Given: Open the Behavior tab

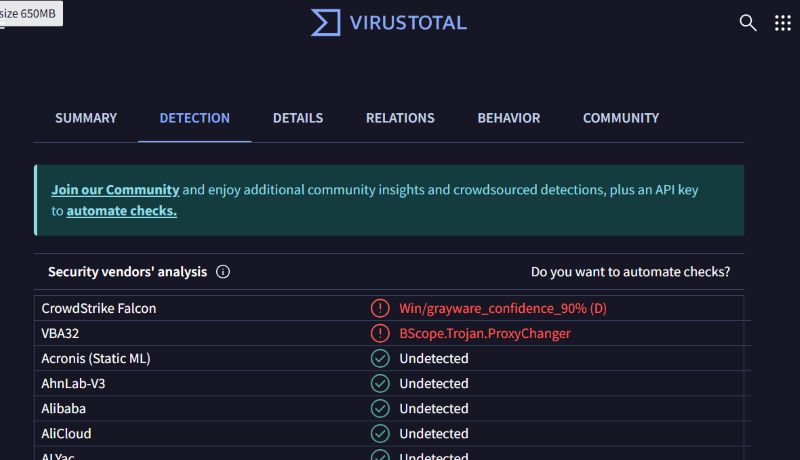Looking at the screenshot, I should coord(508,118).
